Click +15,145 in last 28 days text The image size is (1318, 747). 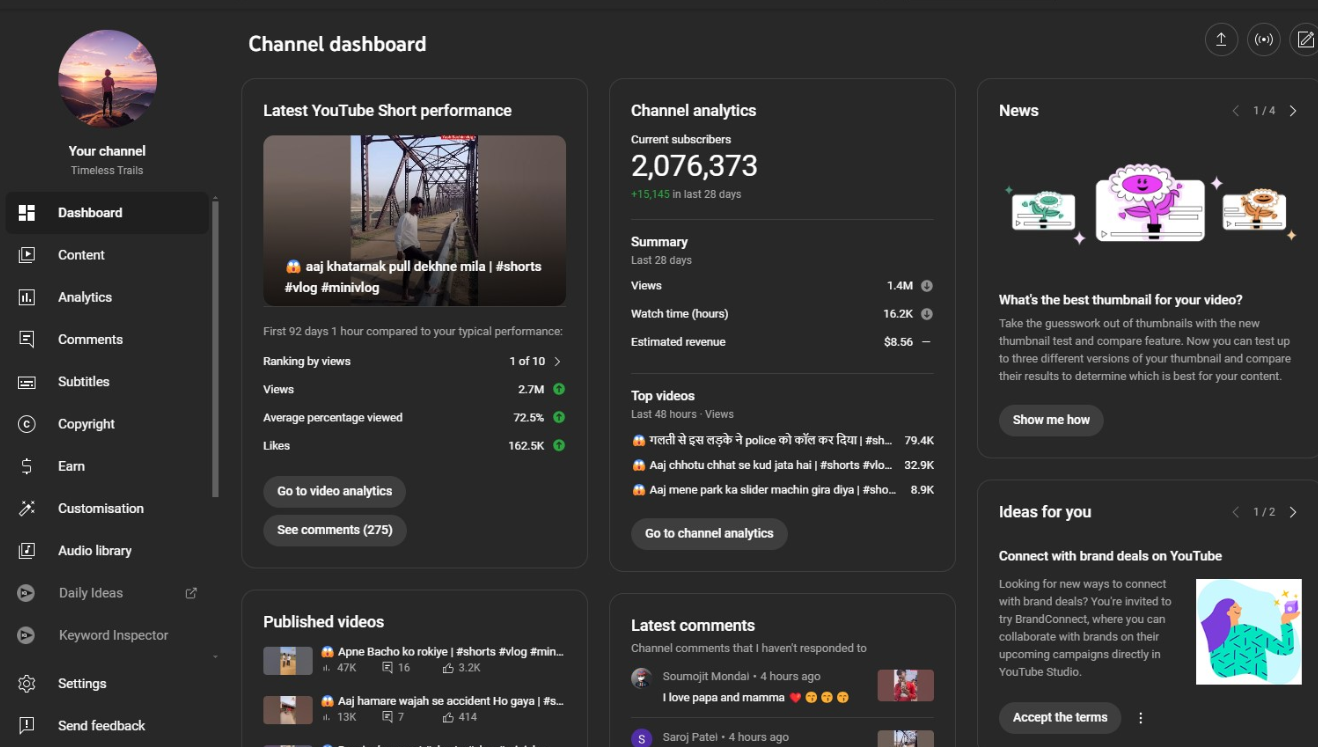pos(686,194)
